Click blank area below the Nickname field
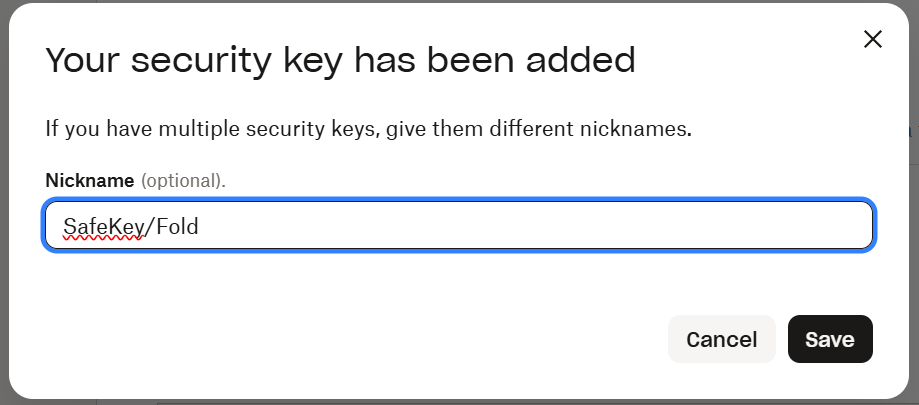 tap(460, 280)
